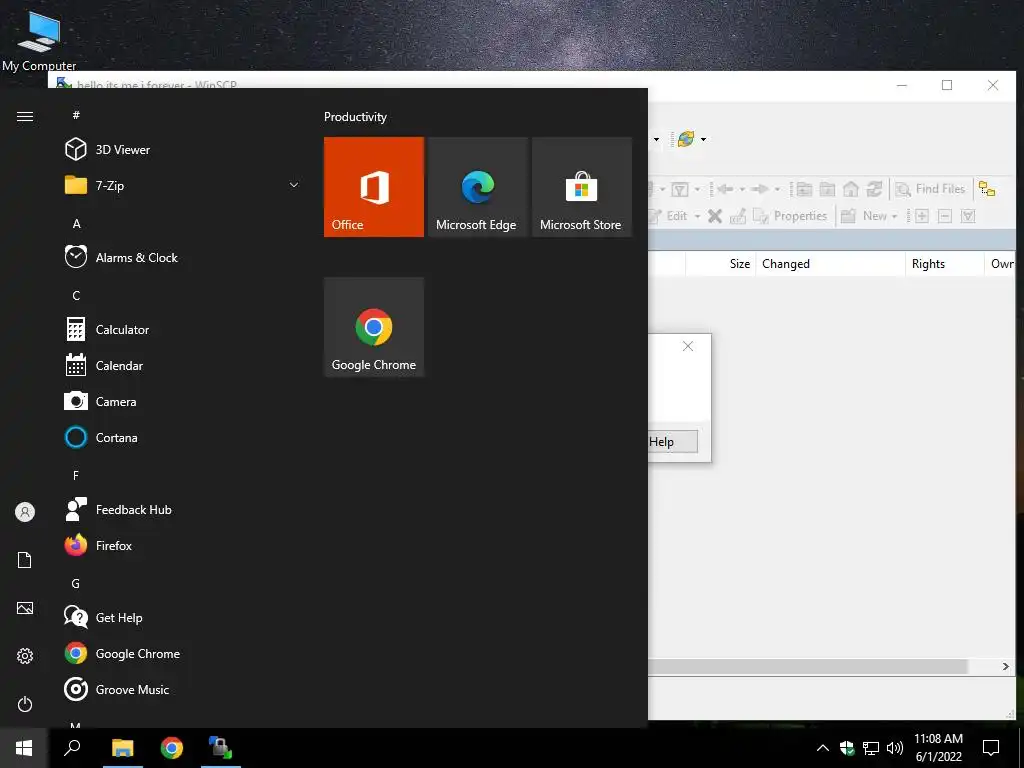The image size is (1024, 768).
Task: Click New in WinSCP toolbar
Action: [863, 216]
